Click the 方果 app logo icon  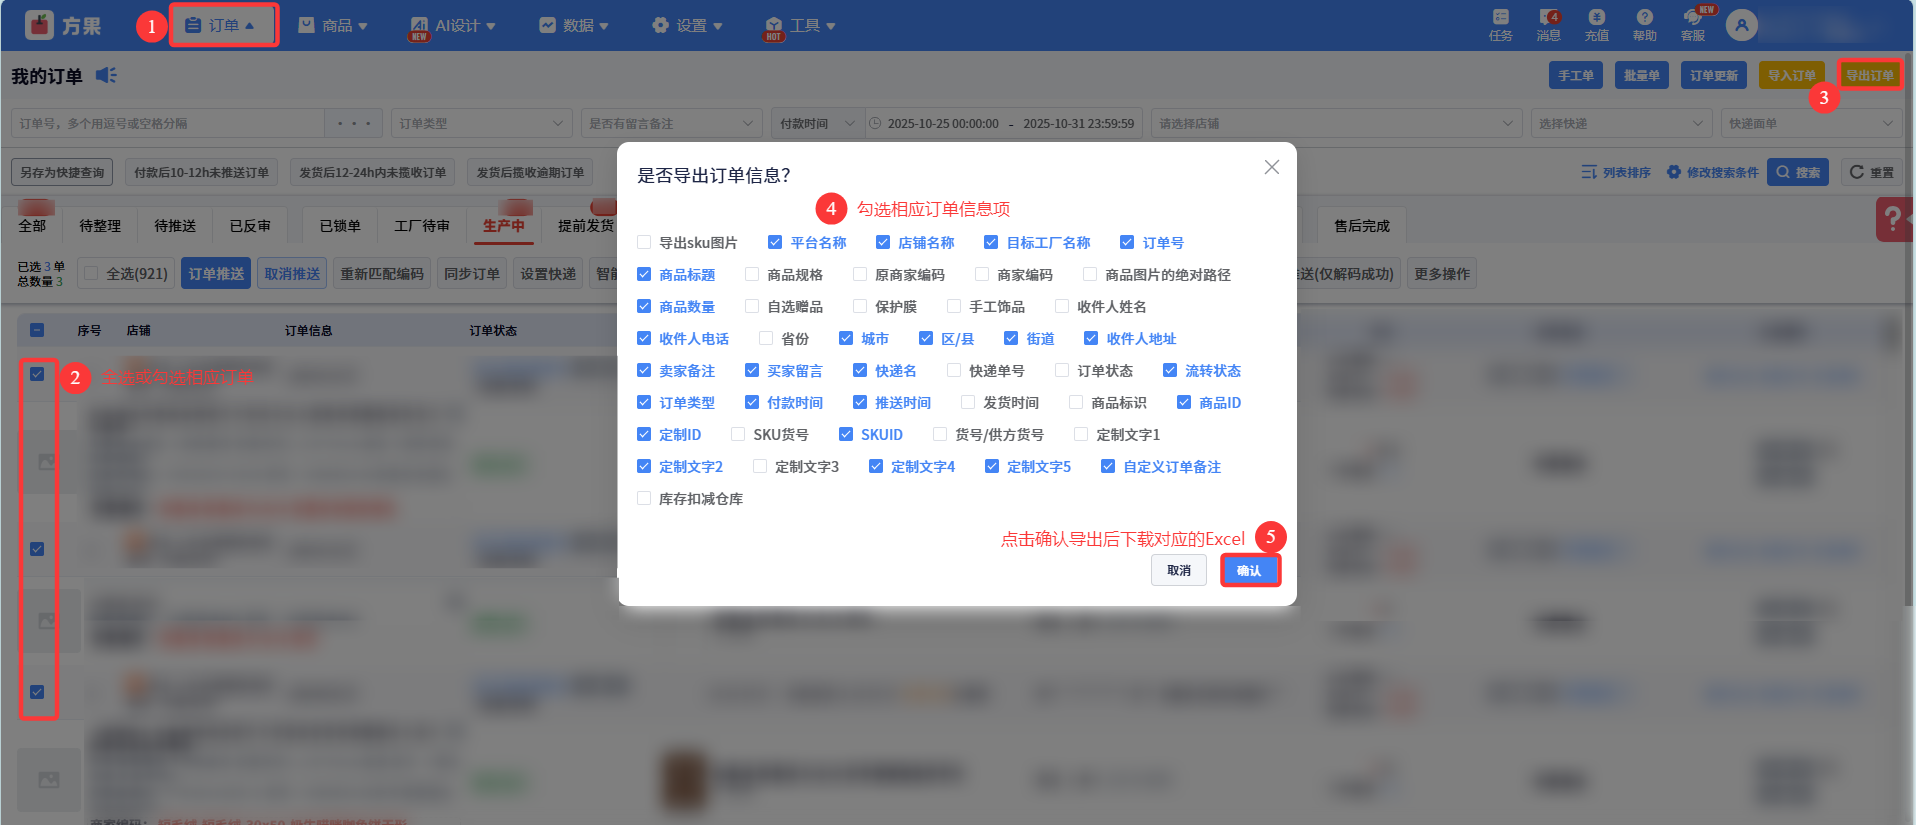pyautogui.click(x=39, y=25)
